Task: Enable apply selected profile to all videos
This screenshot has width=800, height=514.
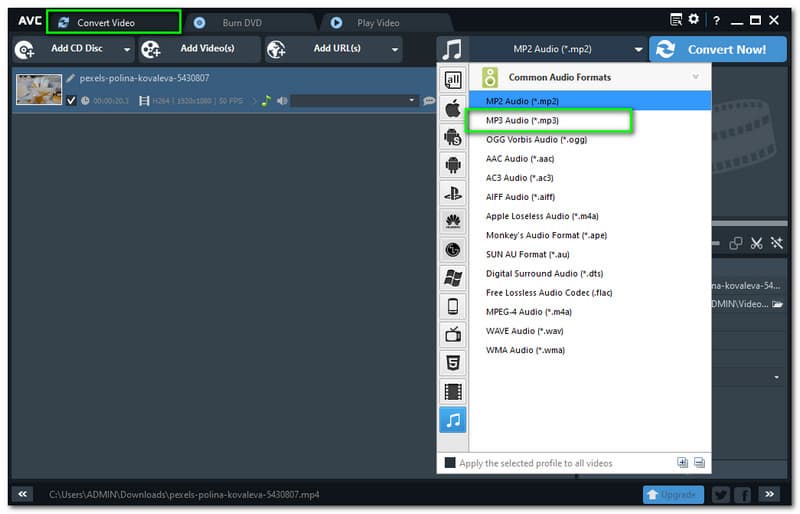Action: coord(449,463)
